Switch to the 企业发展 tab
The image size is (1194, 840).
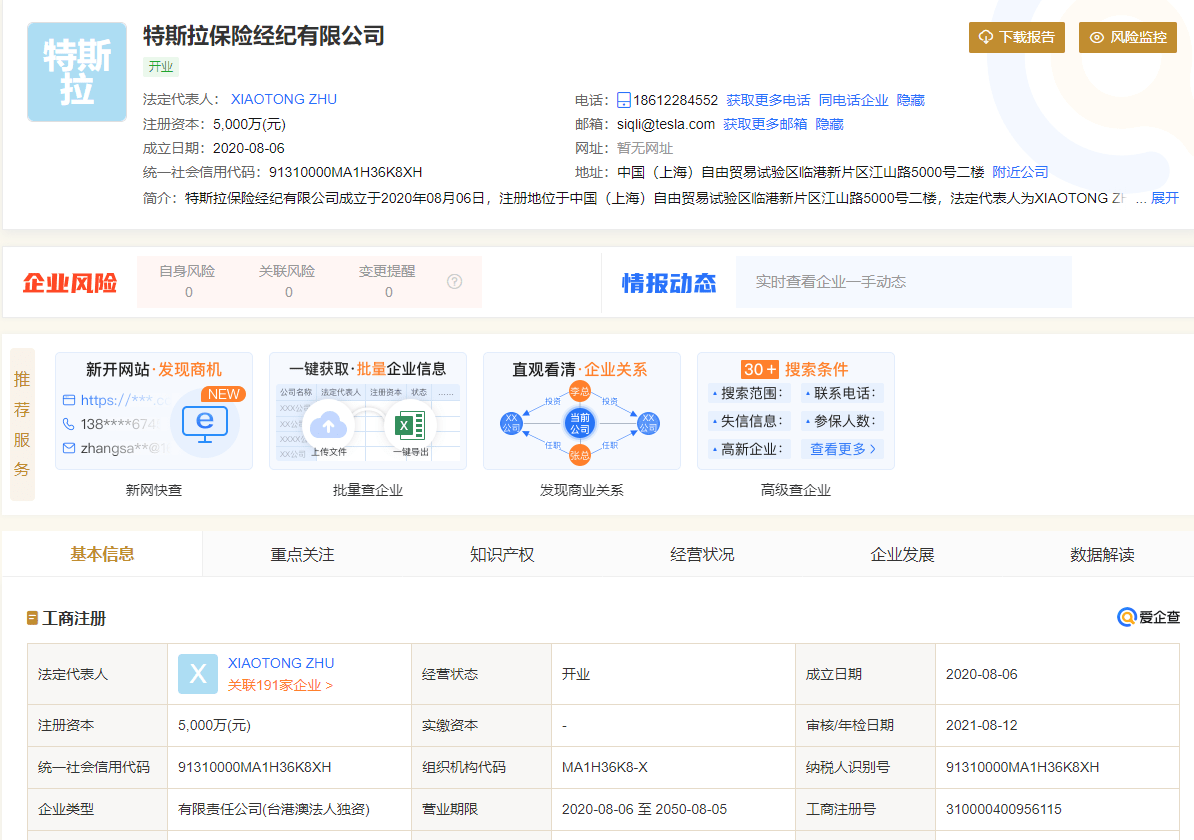(902, 554)
